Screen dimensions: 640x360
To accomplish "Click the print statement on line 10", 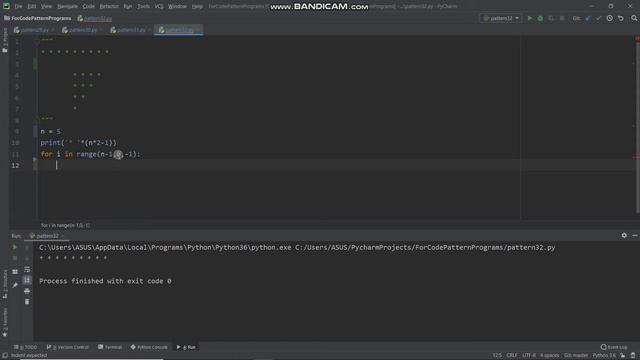I will click(78, 143).
